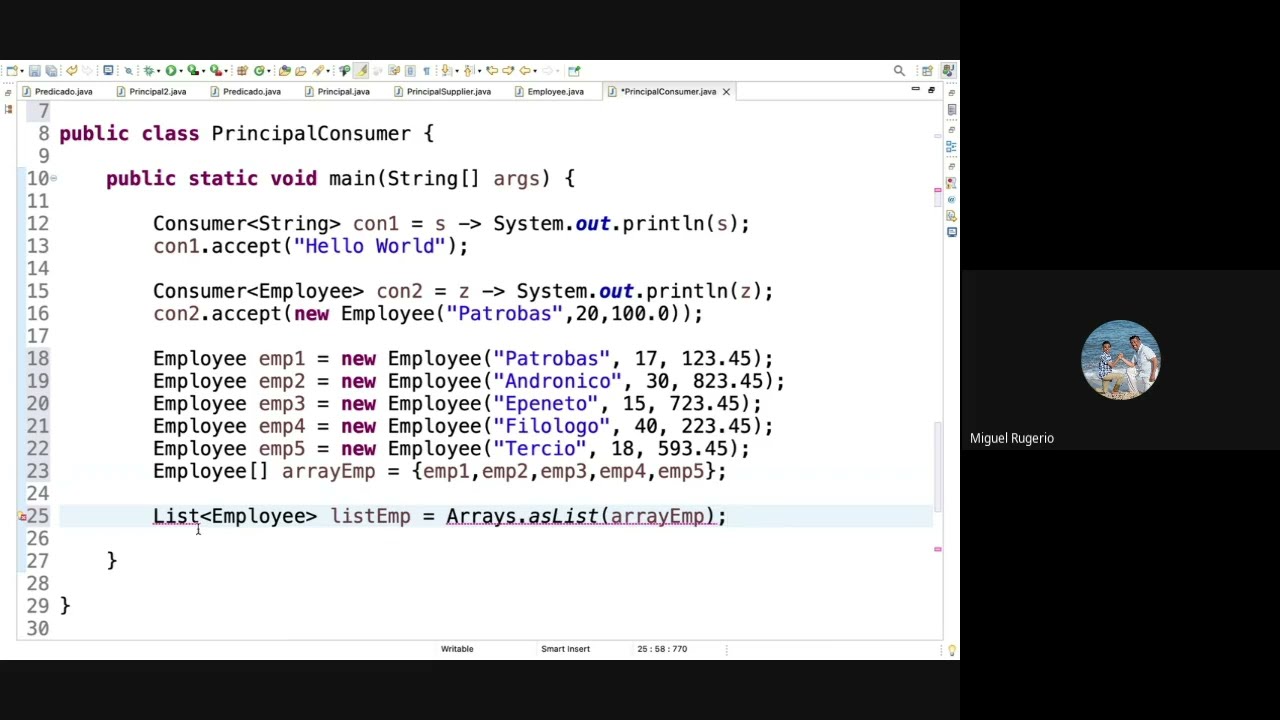The height and width of the screenshot is (720, 1280).
Task: Click the Open Task folder icon
Action: [x=300, y=71]
